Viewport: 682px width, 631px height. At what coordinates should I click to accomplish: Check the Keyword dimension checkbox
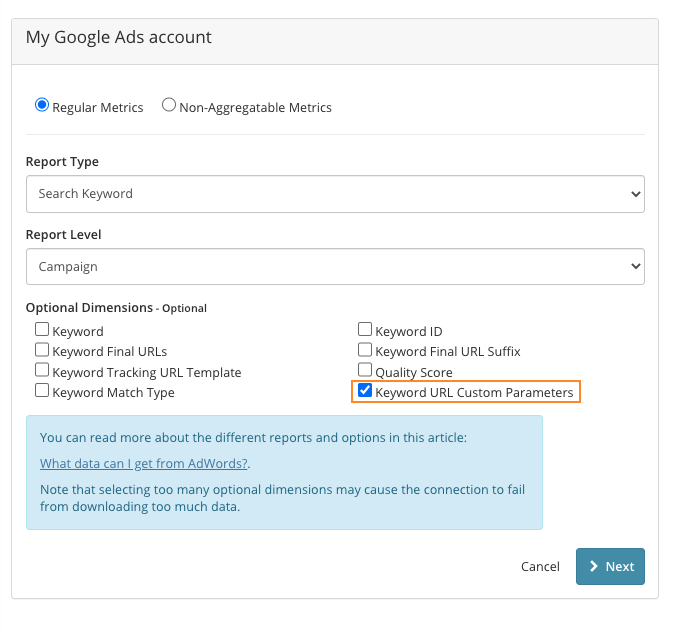pos(42,330)
